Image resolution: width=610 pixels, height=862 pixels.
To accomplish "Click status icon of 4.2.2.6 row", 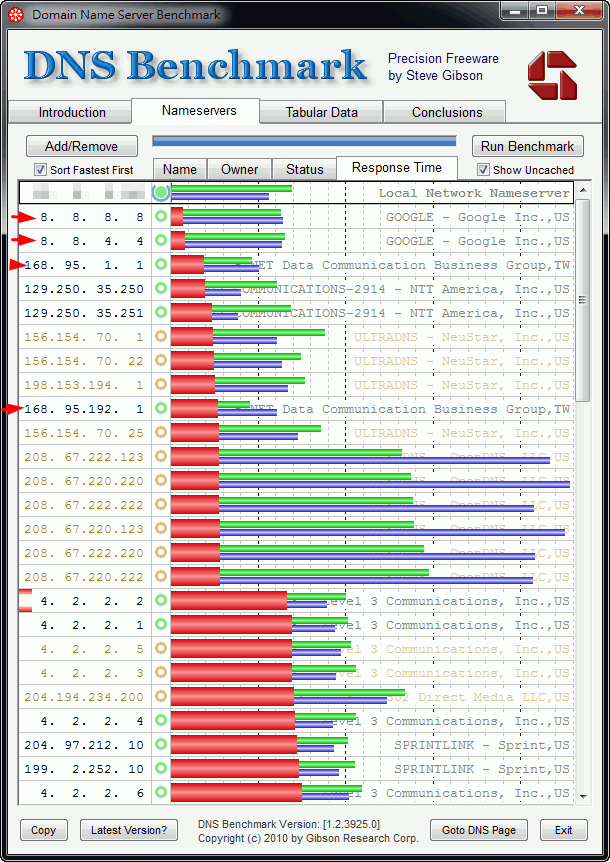I will [160, 793].
